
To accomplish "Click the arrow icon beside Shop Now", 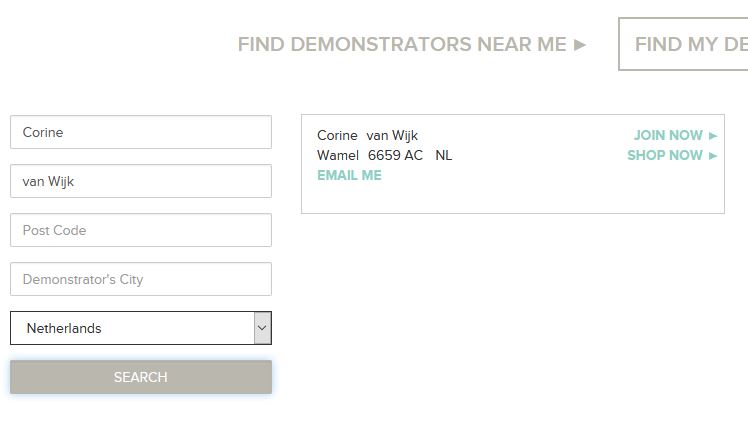I will click(713, 156).
